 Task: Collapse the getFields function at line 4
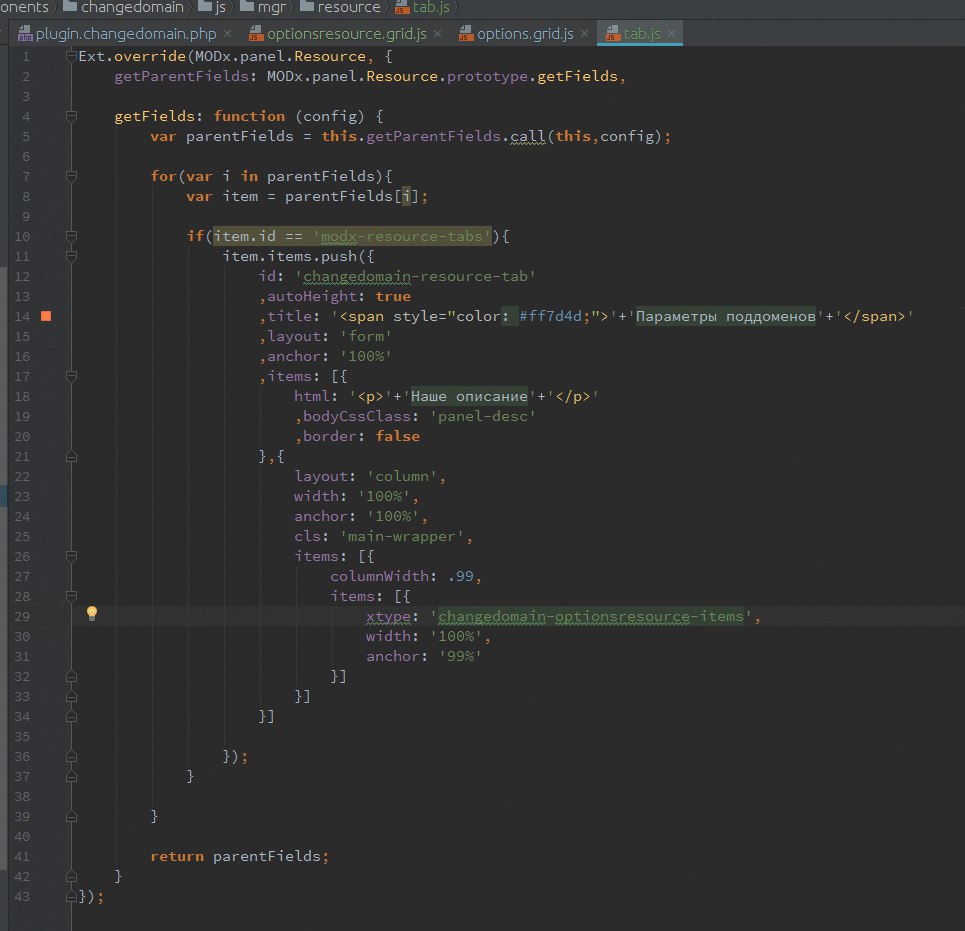click(71, 116)
